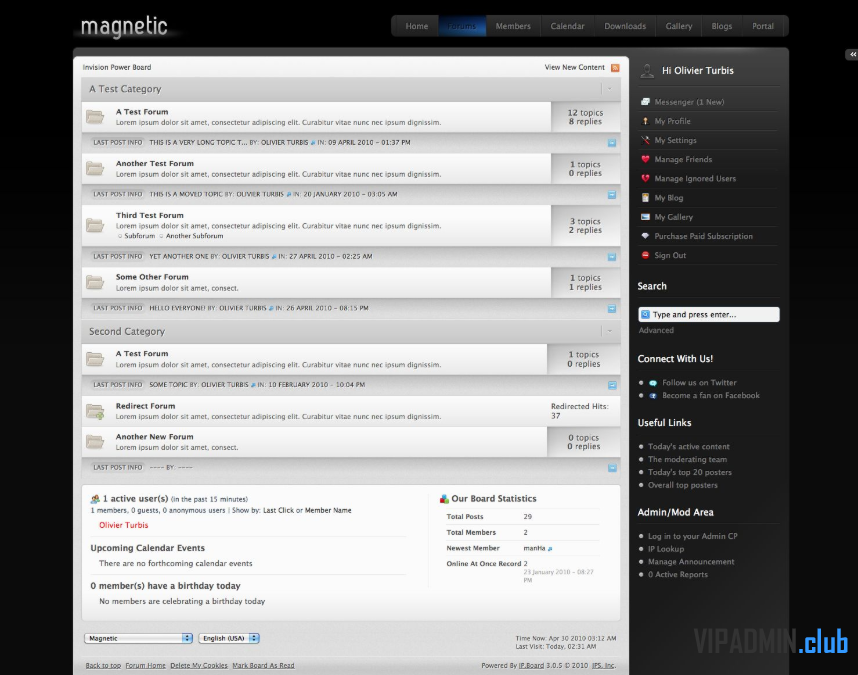Click Back to top link
This screenshot has width=858, height=675.
103,666
